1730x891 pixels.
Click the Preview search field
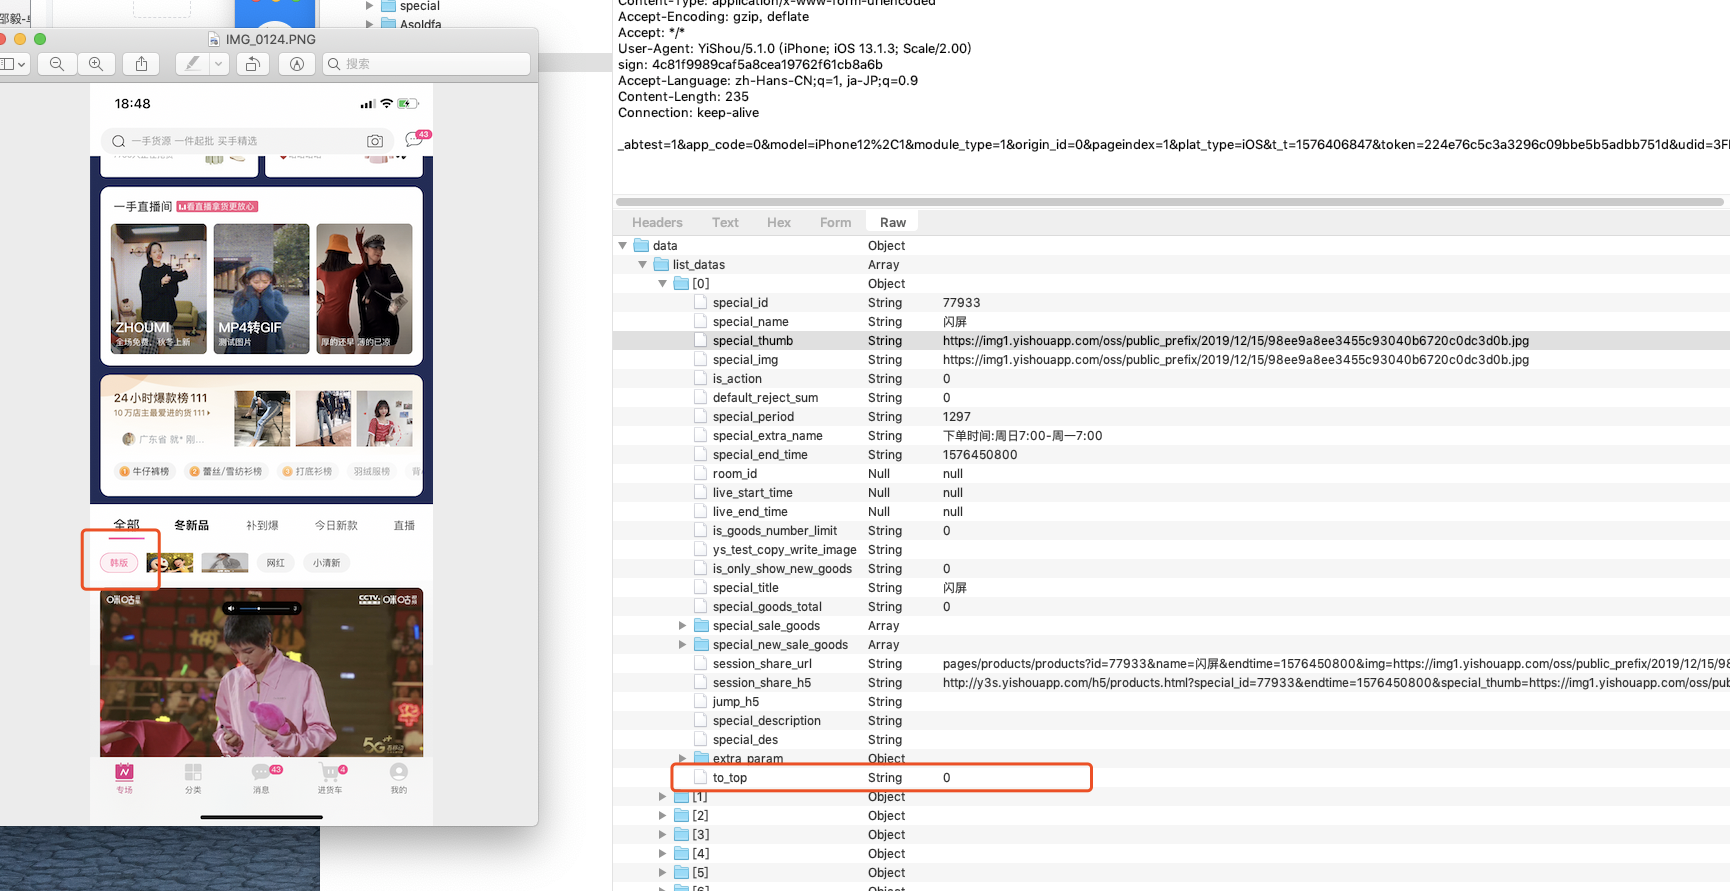[427, 64]
